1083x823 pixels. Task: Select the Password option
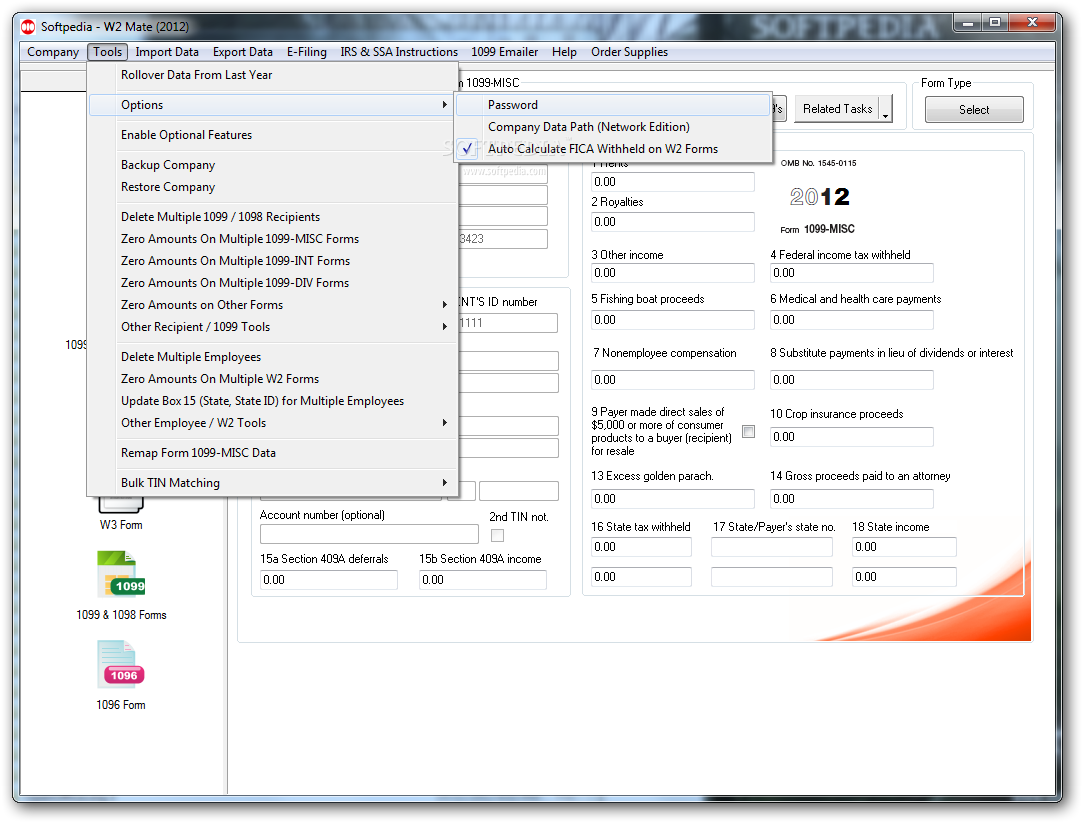pyautogui.click(x=613, y=105)
